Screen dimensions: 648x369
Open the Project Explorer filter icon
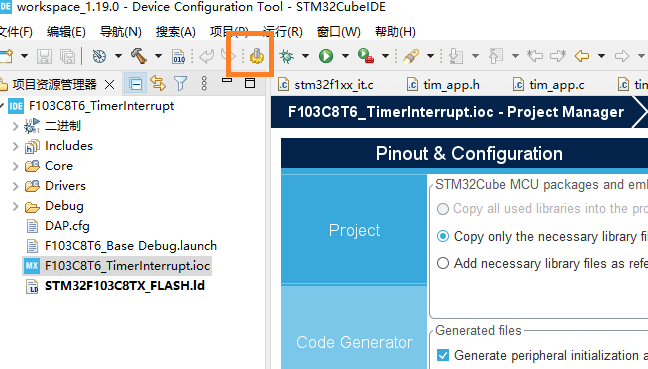click(x=181, y=84)
